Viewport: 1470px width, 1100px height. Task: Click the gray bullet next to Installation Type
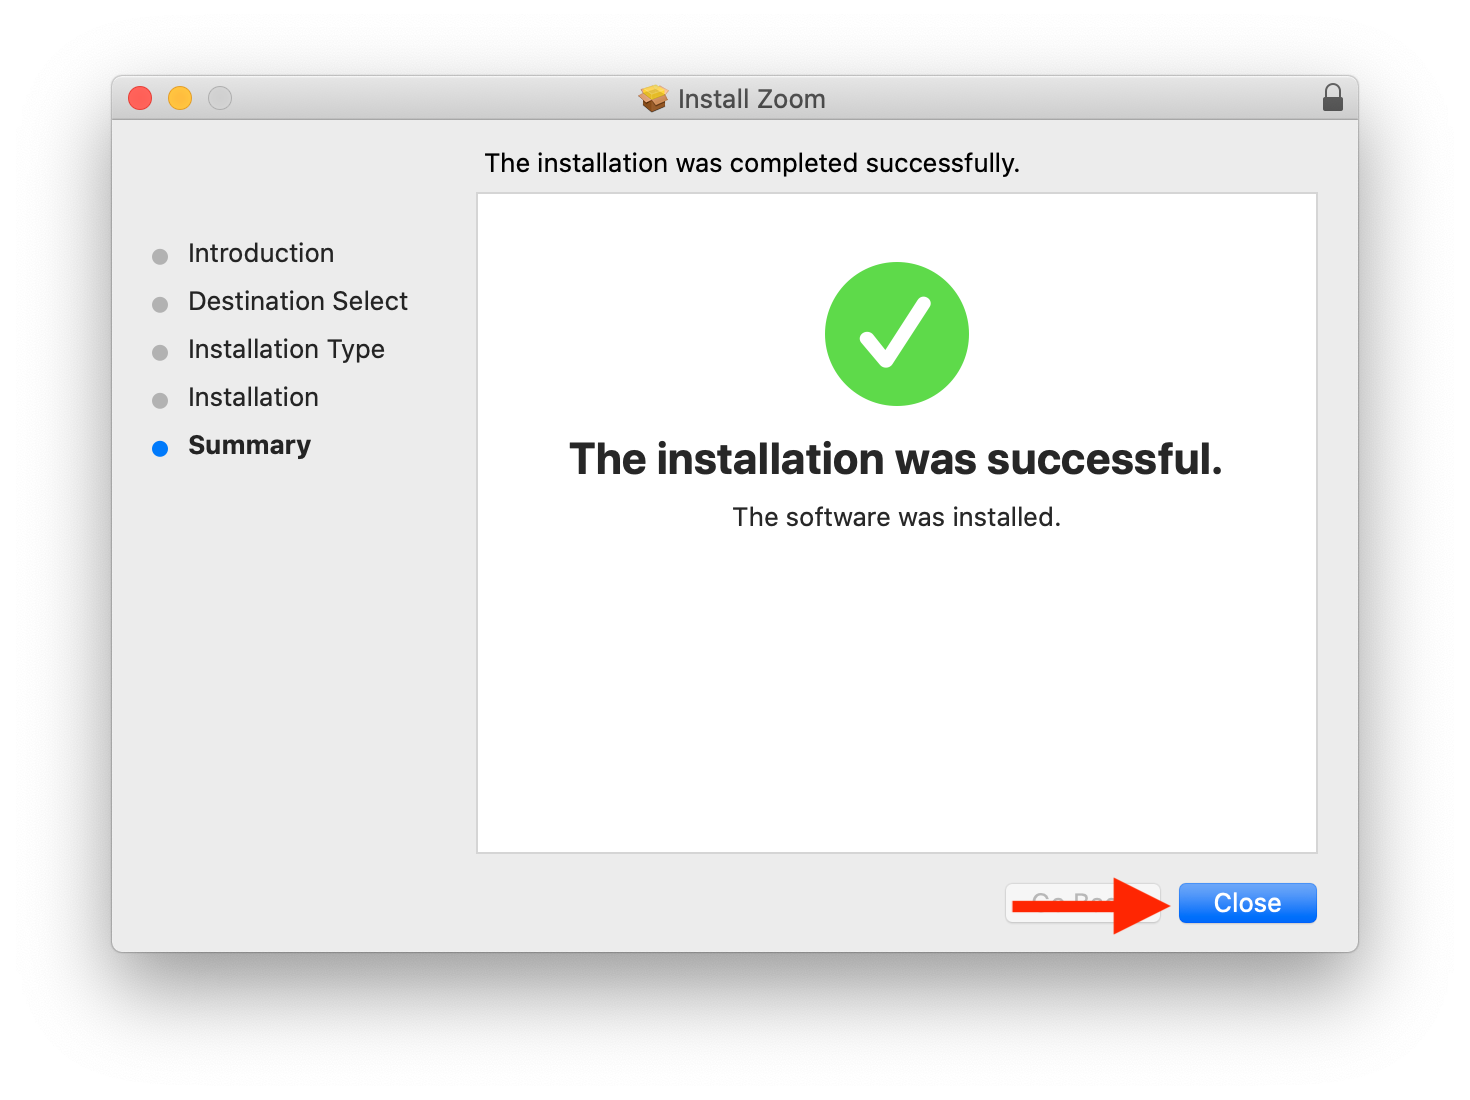coord(160,353)
